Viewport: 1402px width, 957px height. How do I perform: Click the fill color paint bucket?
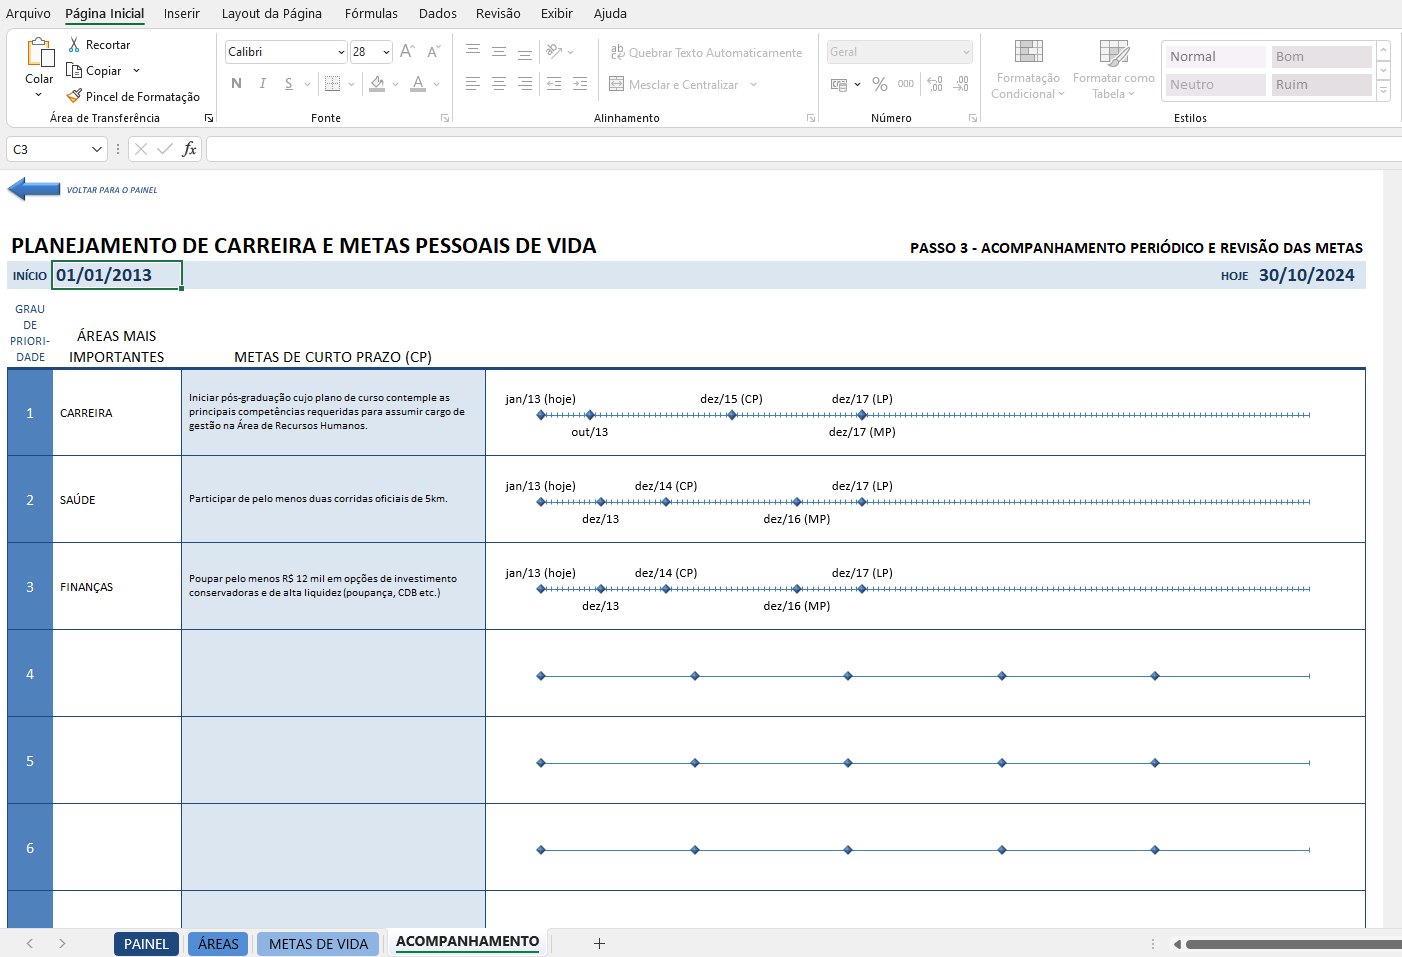pos(377,84)
